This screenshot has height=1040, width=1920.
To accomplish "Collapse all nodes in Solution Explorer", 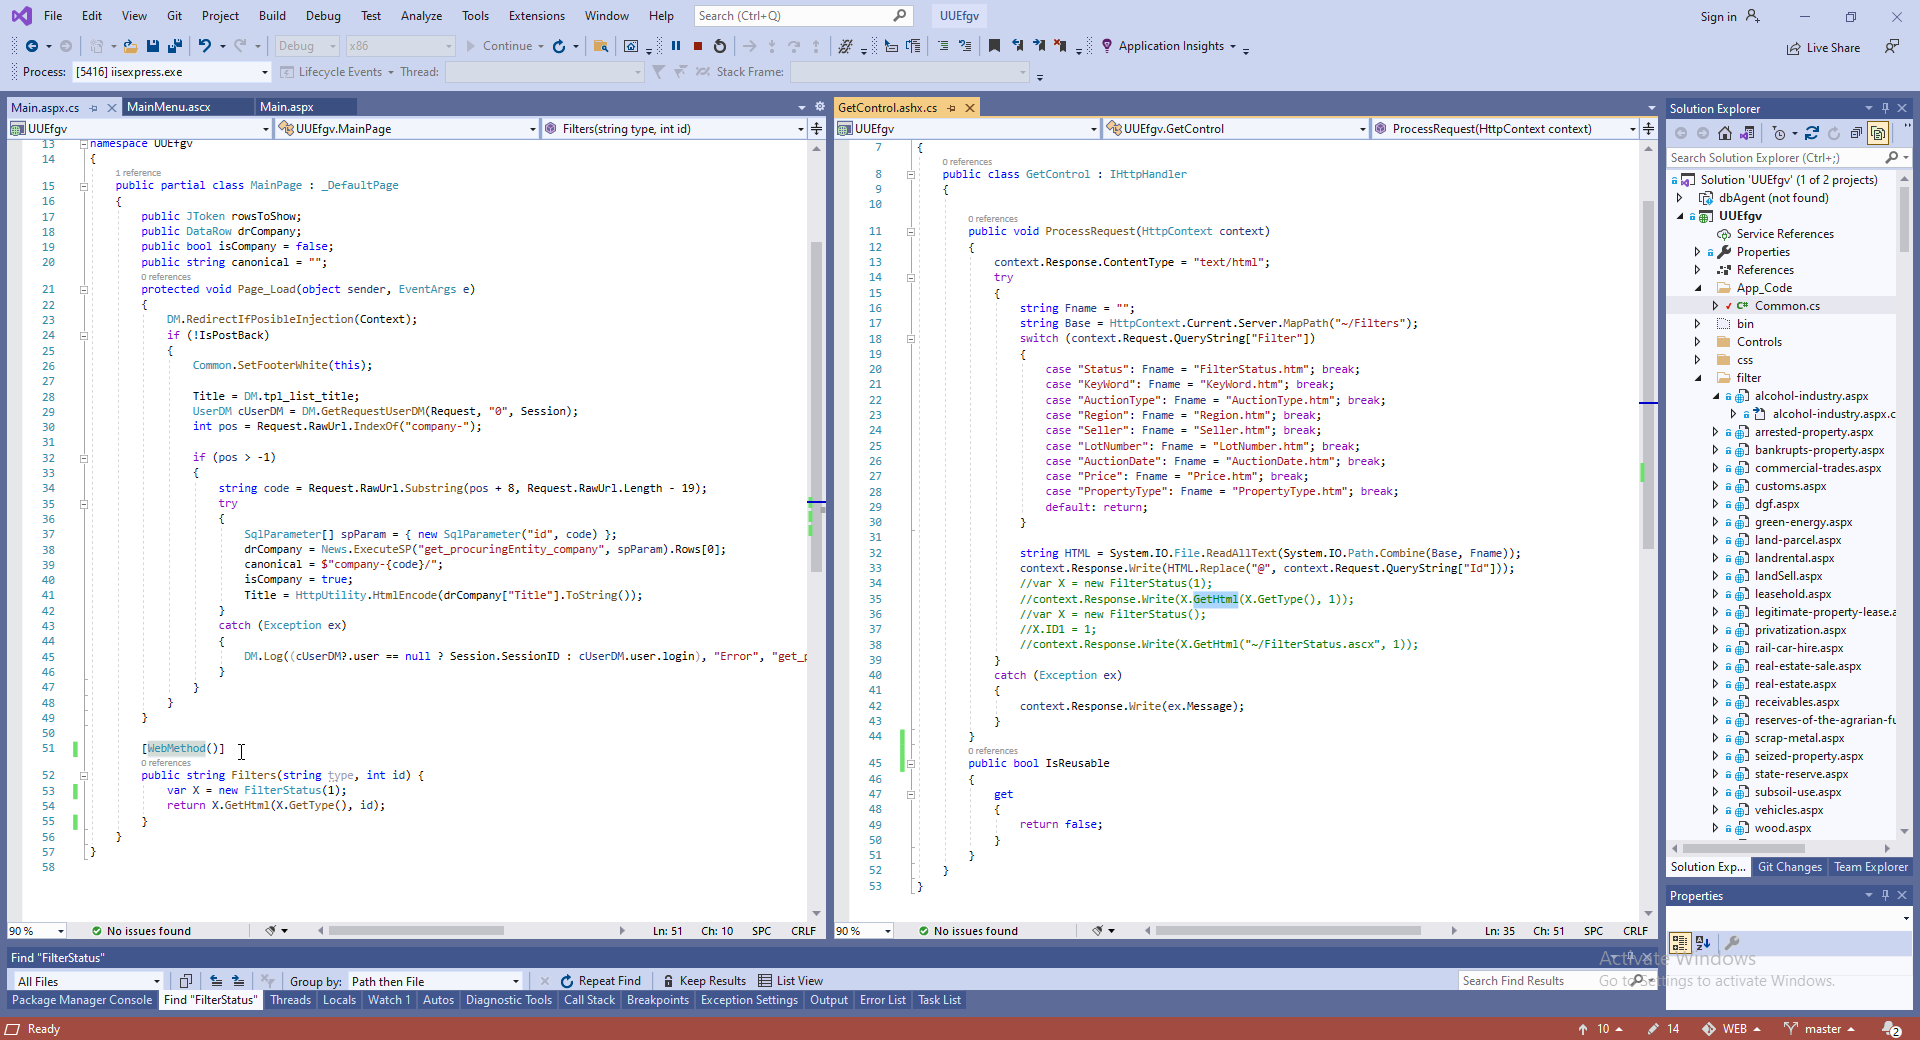I will [x=1856, y=133].
